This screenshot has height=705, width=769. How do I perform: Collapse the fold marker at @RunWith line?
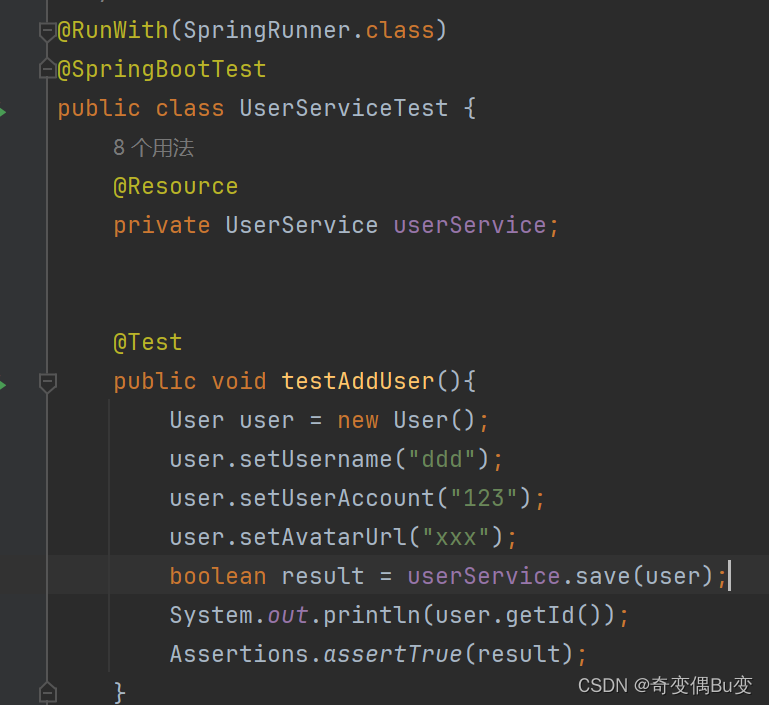(x=47, y=32)
